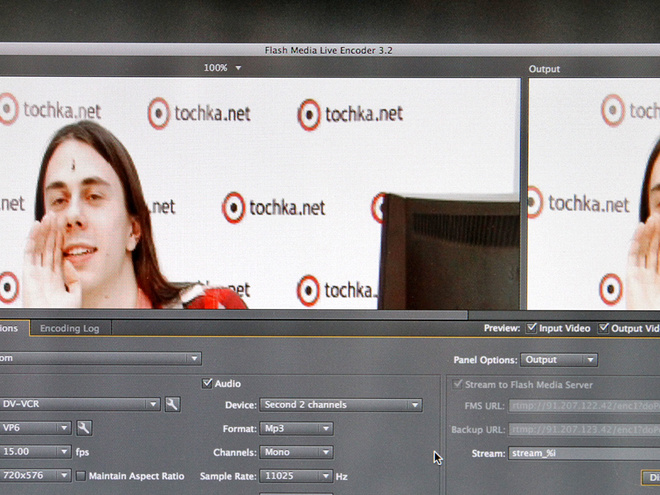Open the Panel Options Output dropdown
Viewport: 660px width, 495px height.
pos(560,360)
